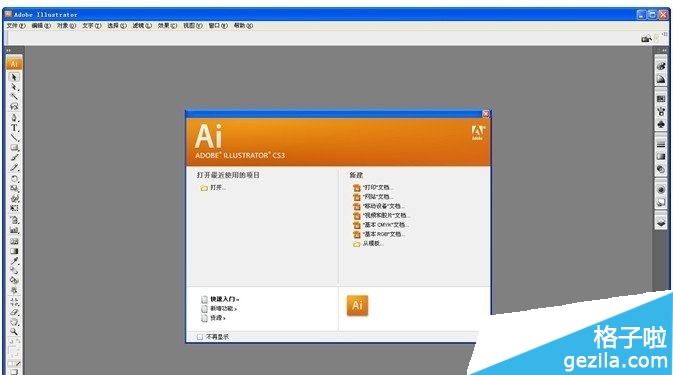Show the Swatches panel
The width and height of the screenshot is (673, 375).
pyautogui.click(x=661, y=99)
